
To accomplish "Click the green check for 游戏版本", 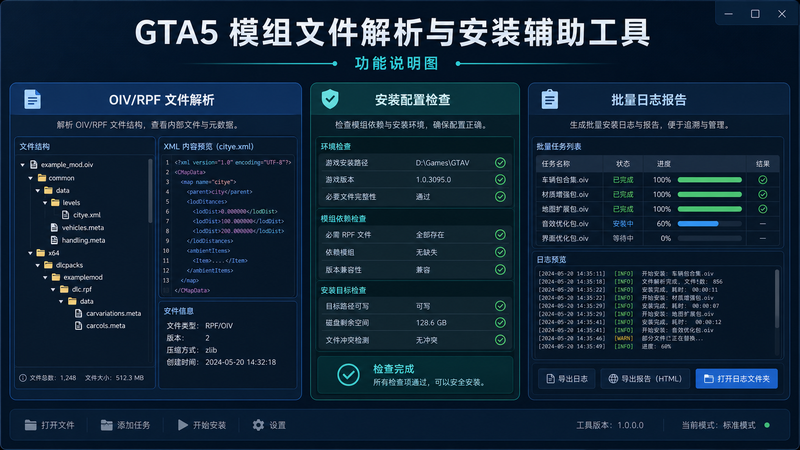I will tap(500, 180).
